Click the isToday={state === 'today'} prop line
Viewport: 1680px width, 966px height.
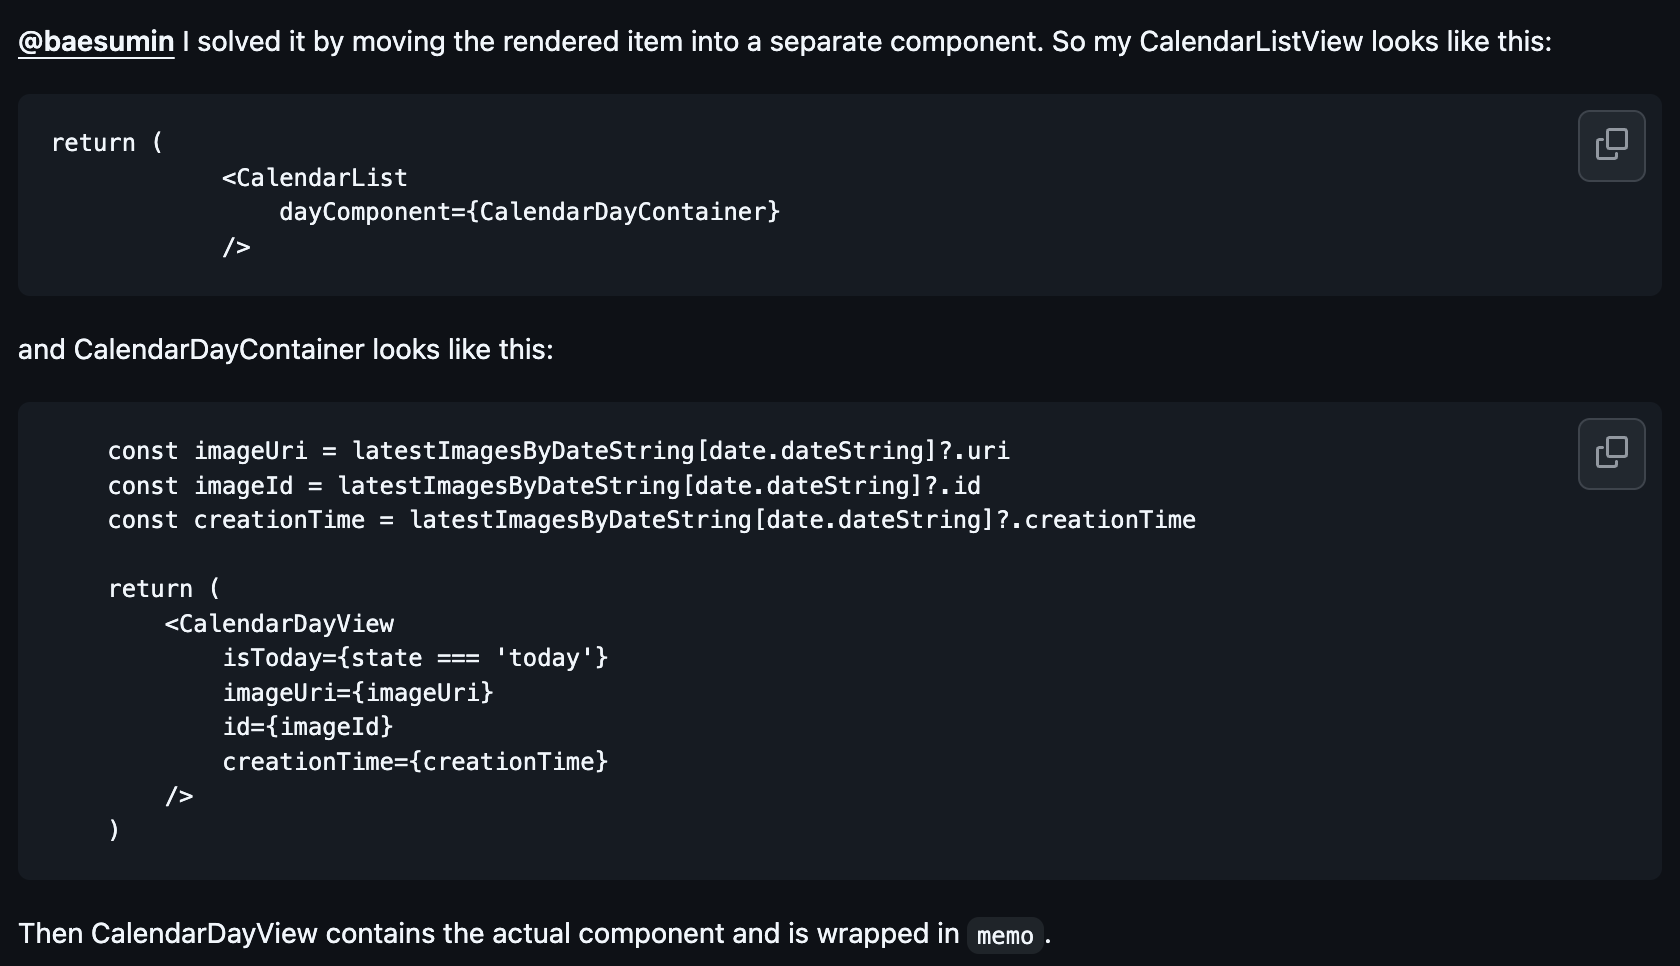415,658
